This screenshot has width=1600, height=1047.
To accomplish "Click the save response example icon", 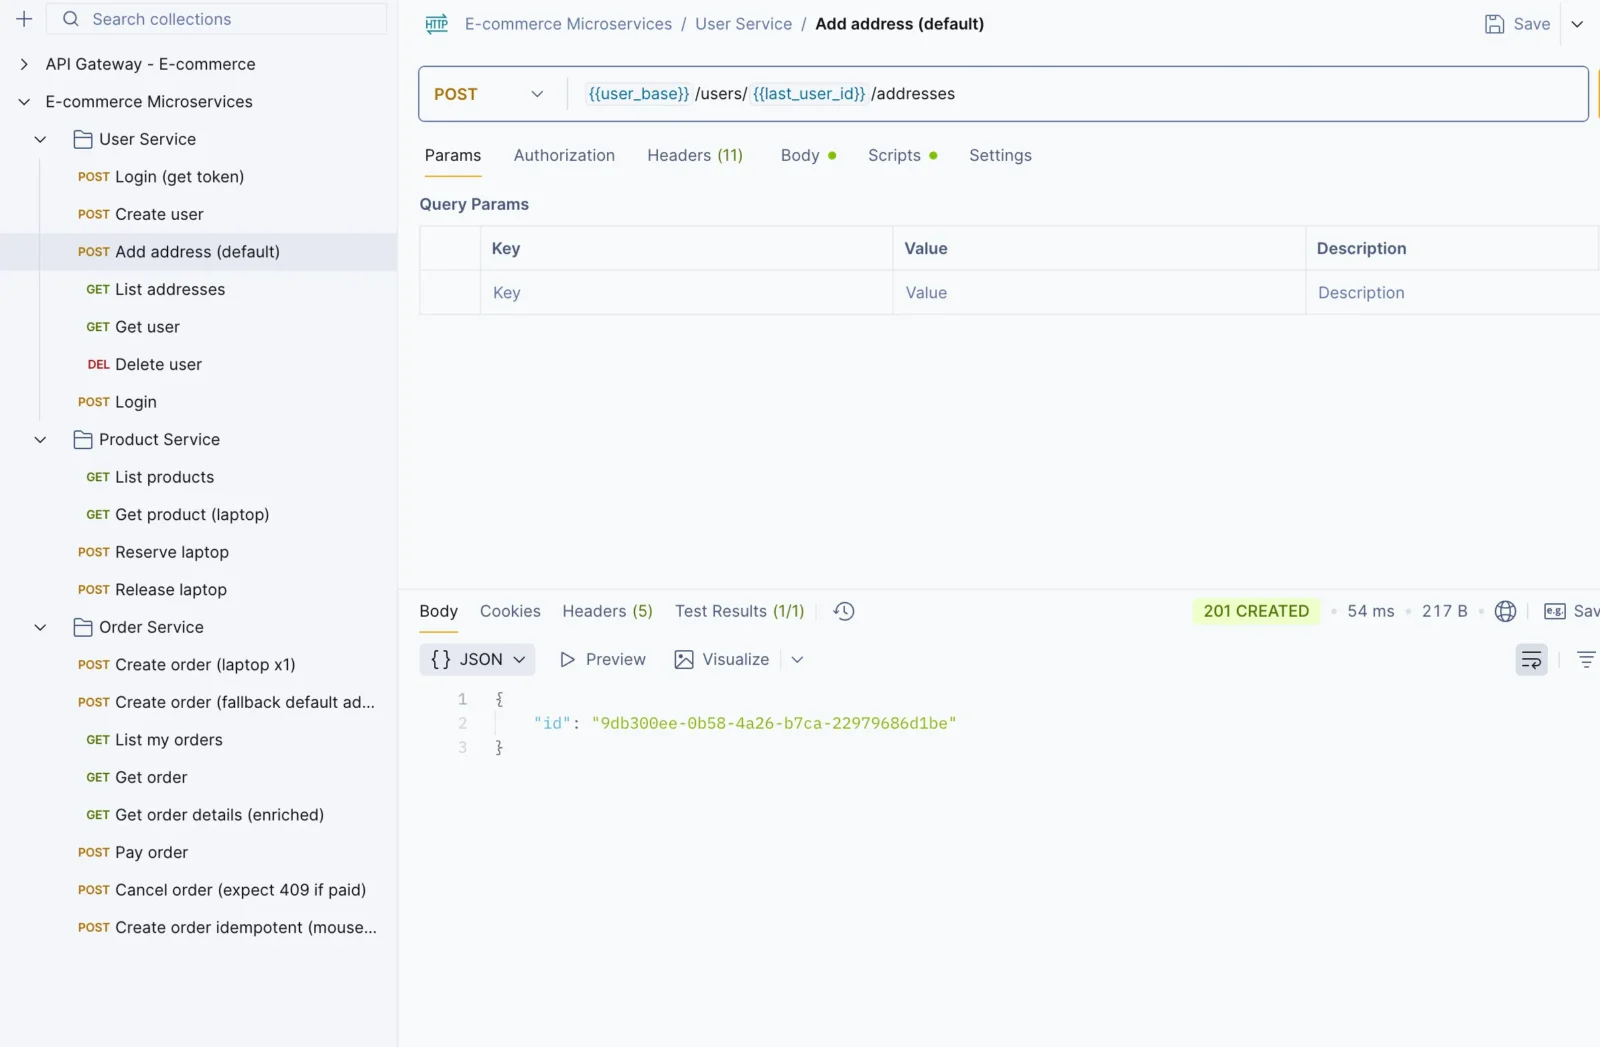I will (x=1555, y=611).
